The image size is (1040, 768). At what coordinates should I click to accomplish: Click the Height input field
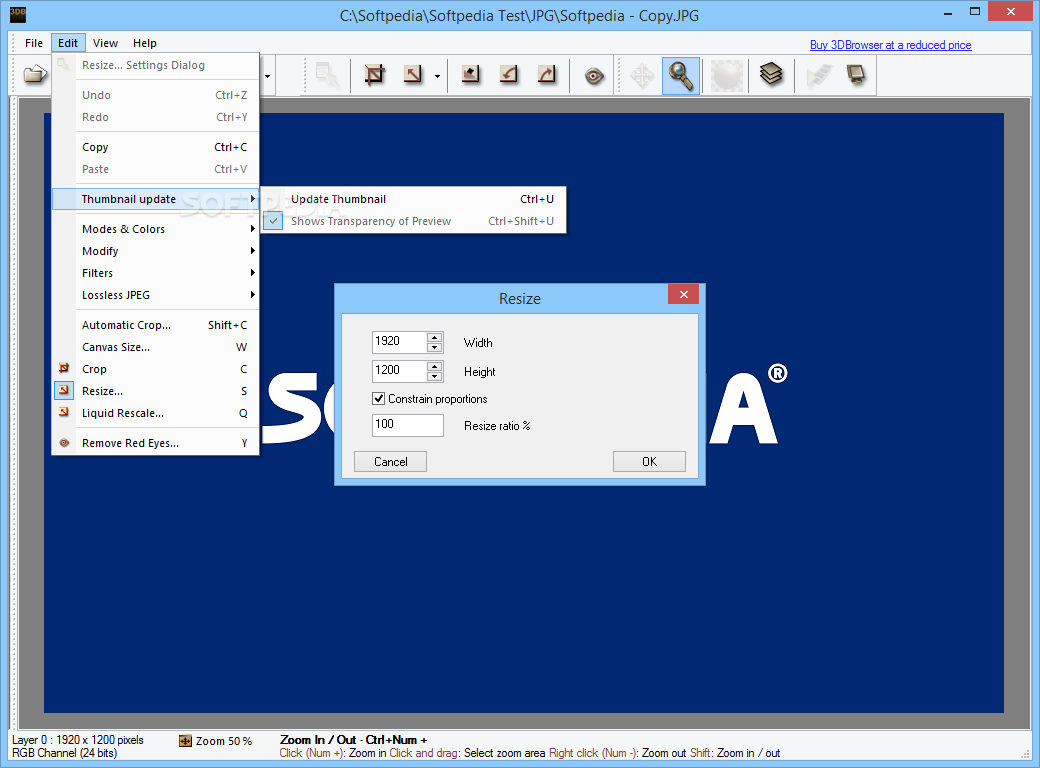coord(400,371)
